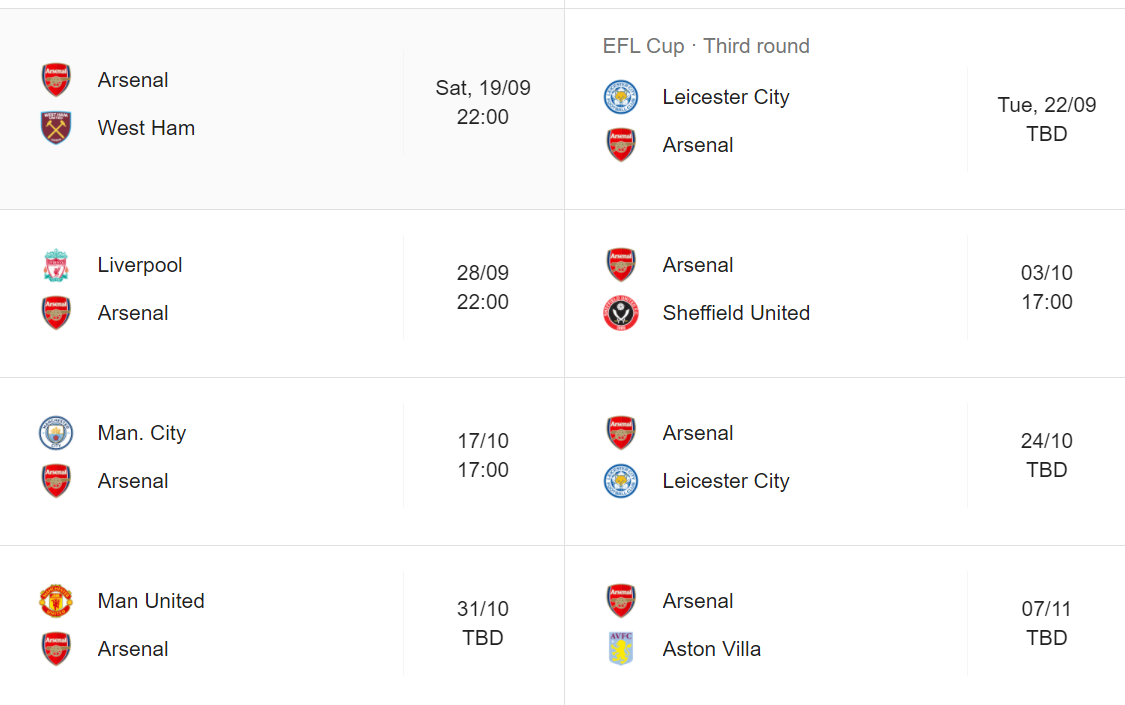Click the Man United club crest

pos(56,601)
